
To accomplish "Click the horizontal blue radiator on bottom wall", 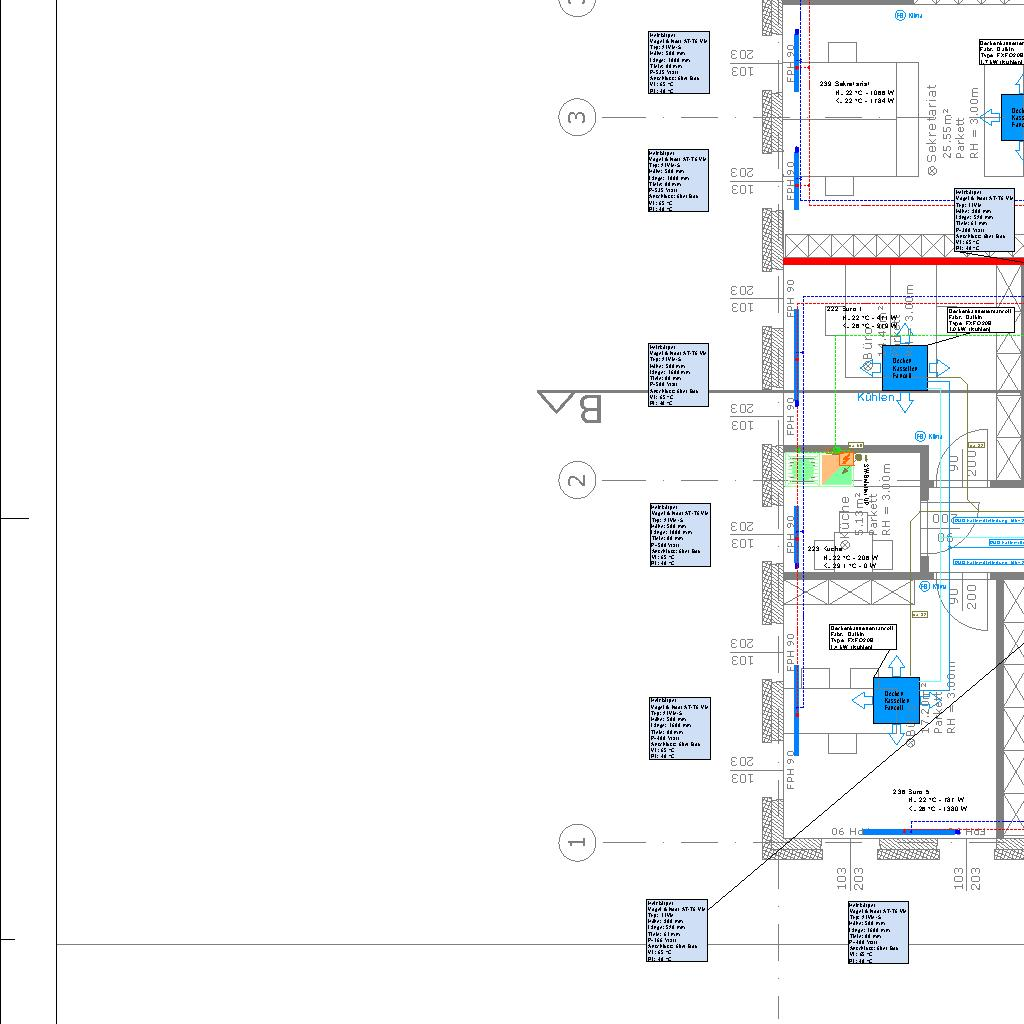I will pos(910,831).
